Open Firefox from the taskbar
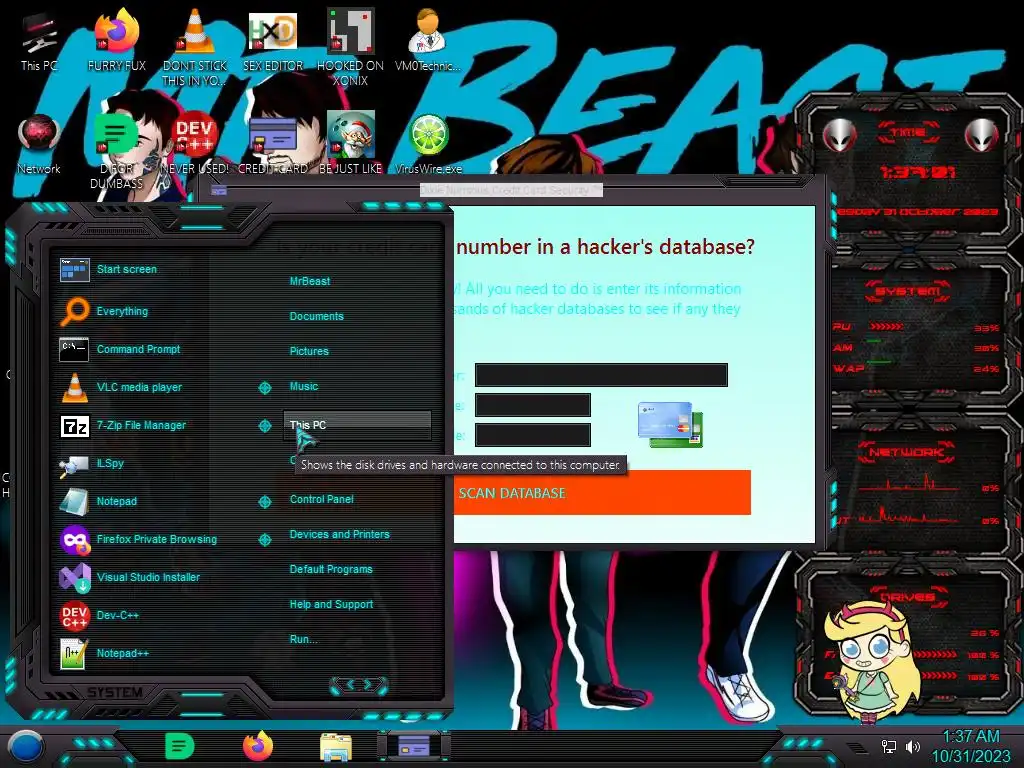The image size is (1024, 768). (x=258, y=746)
